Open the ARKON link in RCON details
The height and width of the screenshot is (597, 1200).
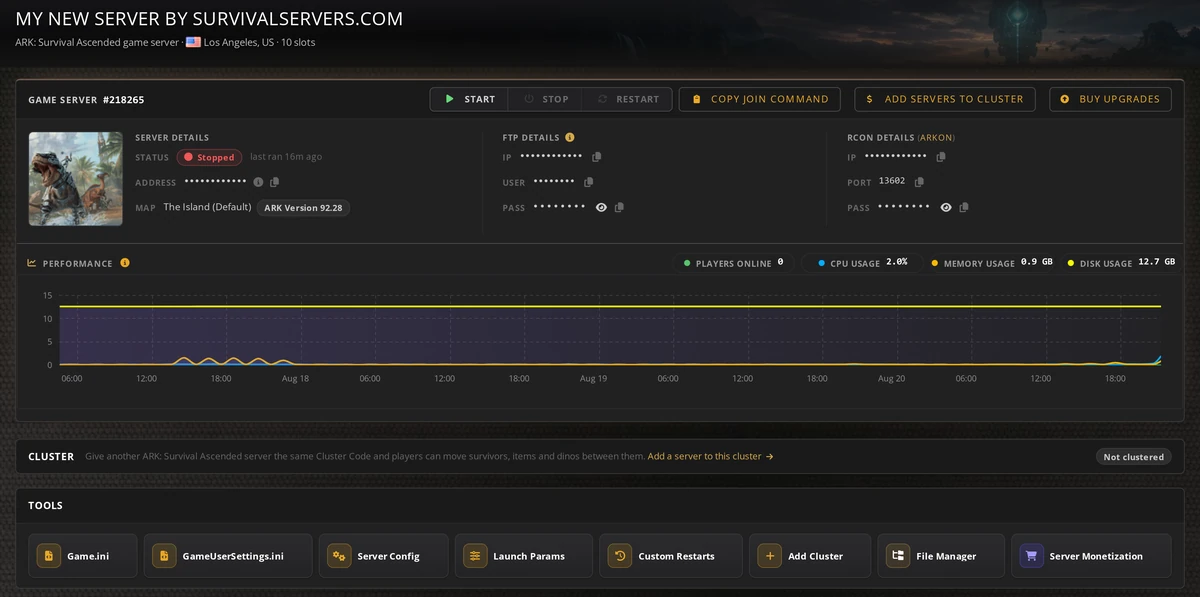coord(936,137)
